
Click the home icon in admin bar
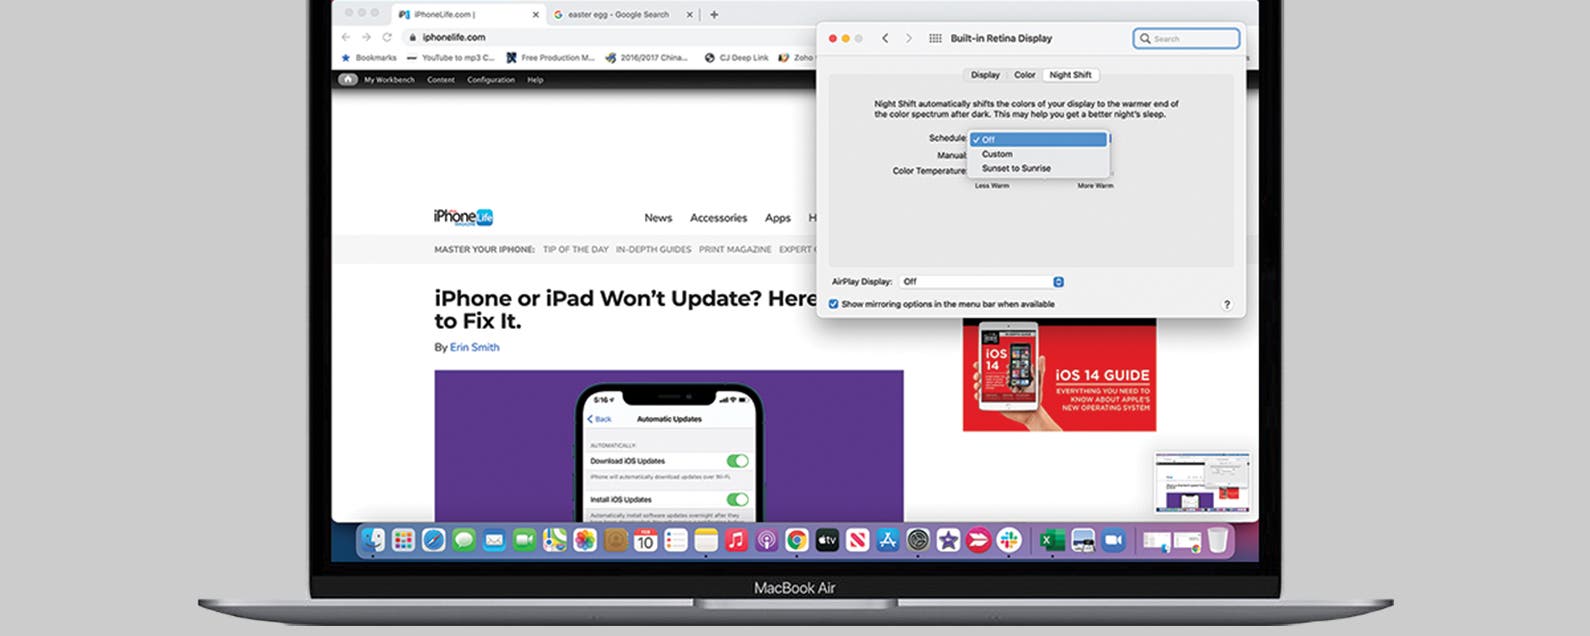347,79
